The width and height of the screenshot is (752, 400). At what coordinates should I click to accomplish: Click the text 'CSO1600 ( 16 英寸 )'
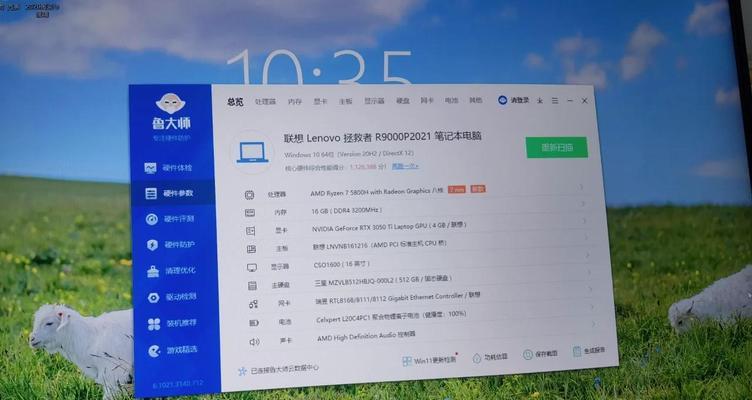[342, 264]
